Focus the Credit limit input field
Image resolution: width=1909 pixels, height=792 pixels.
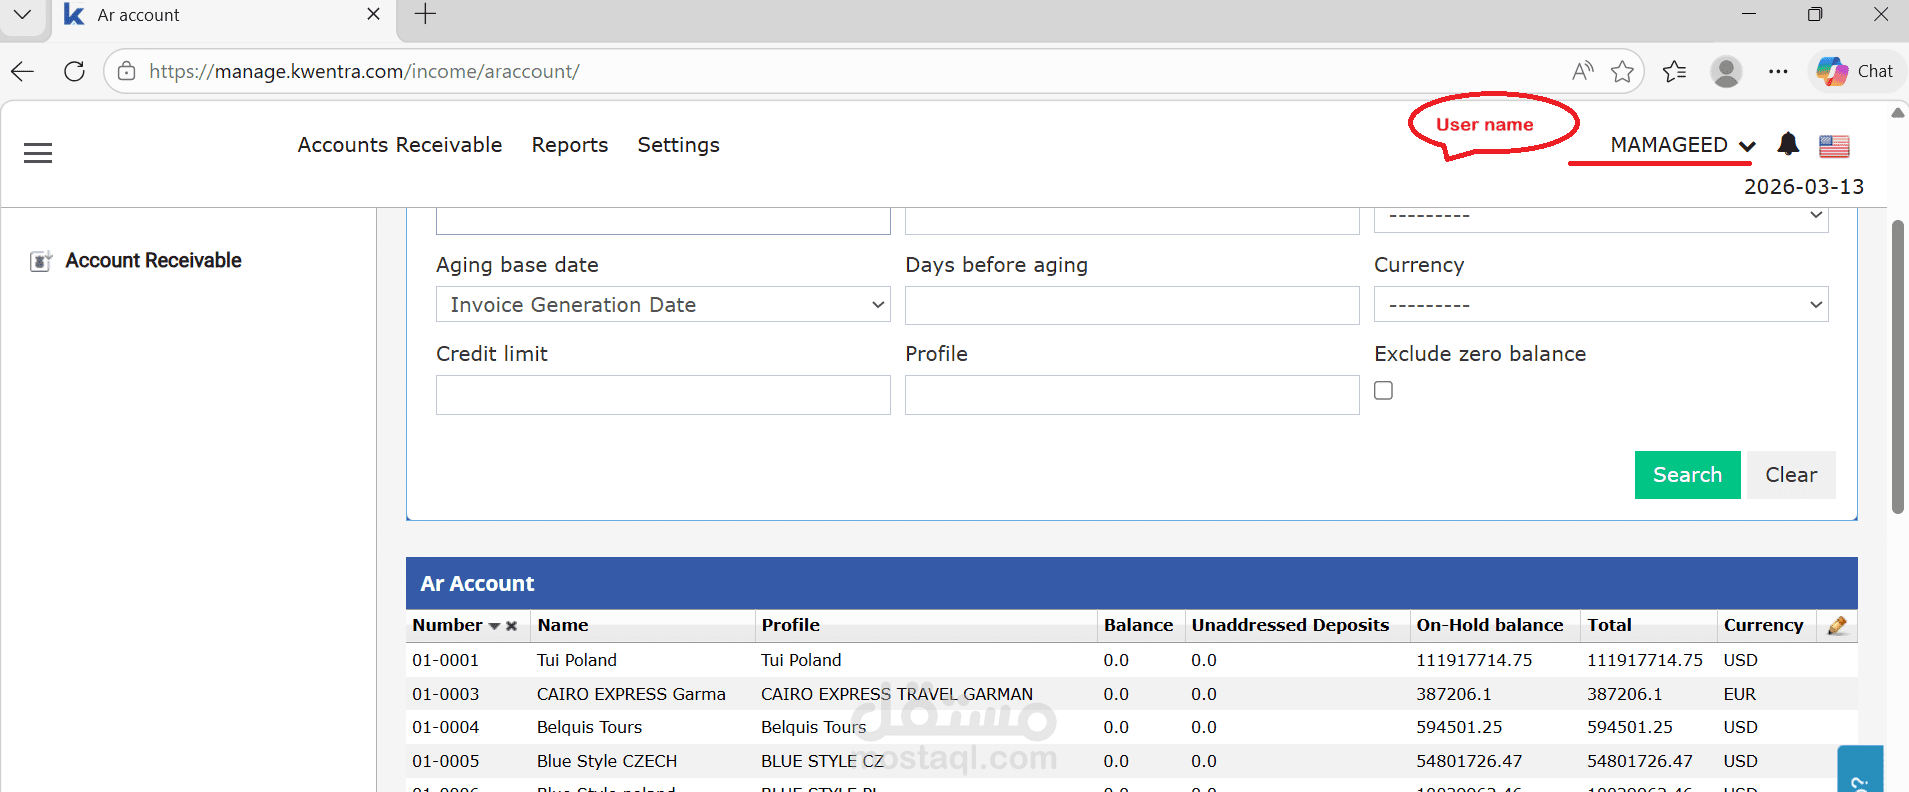[663, 395]
